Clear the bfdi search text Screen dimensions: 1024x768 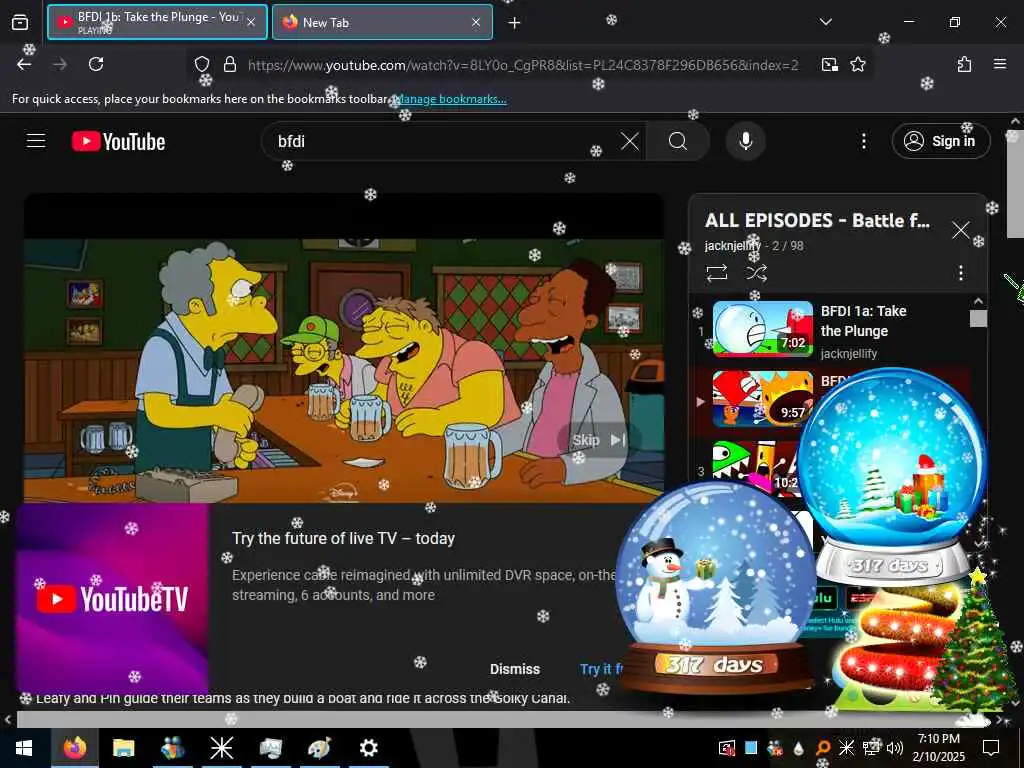(x=630, y=141)
